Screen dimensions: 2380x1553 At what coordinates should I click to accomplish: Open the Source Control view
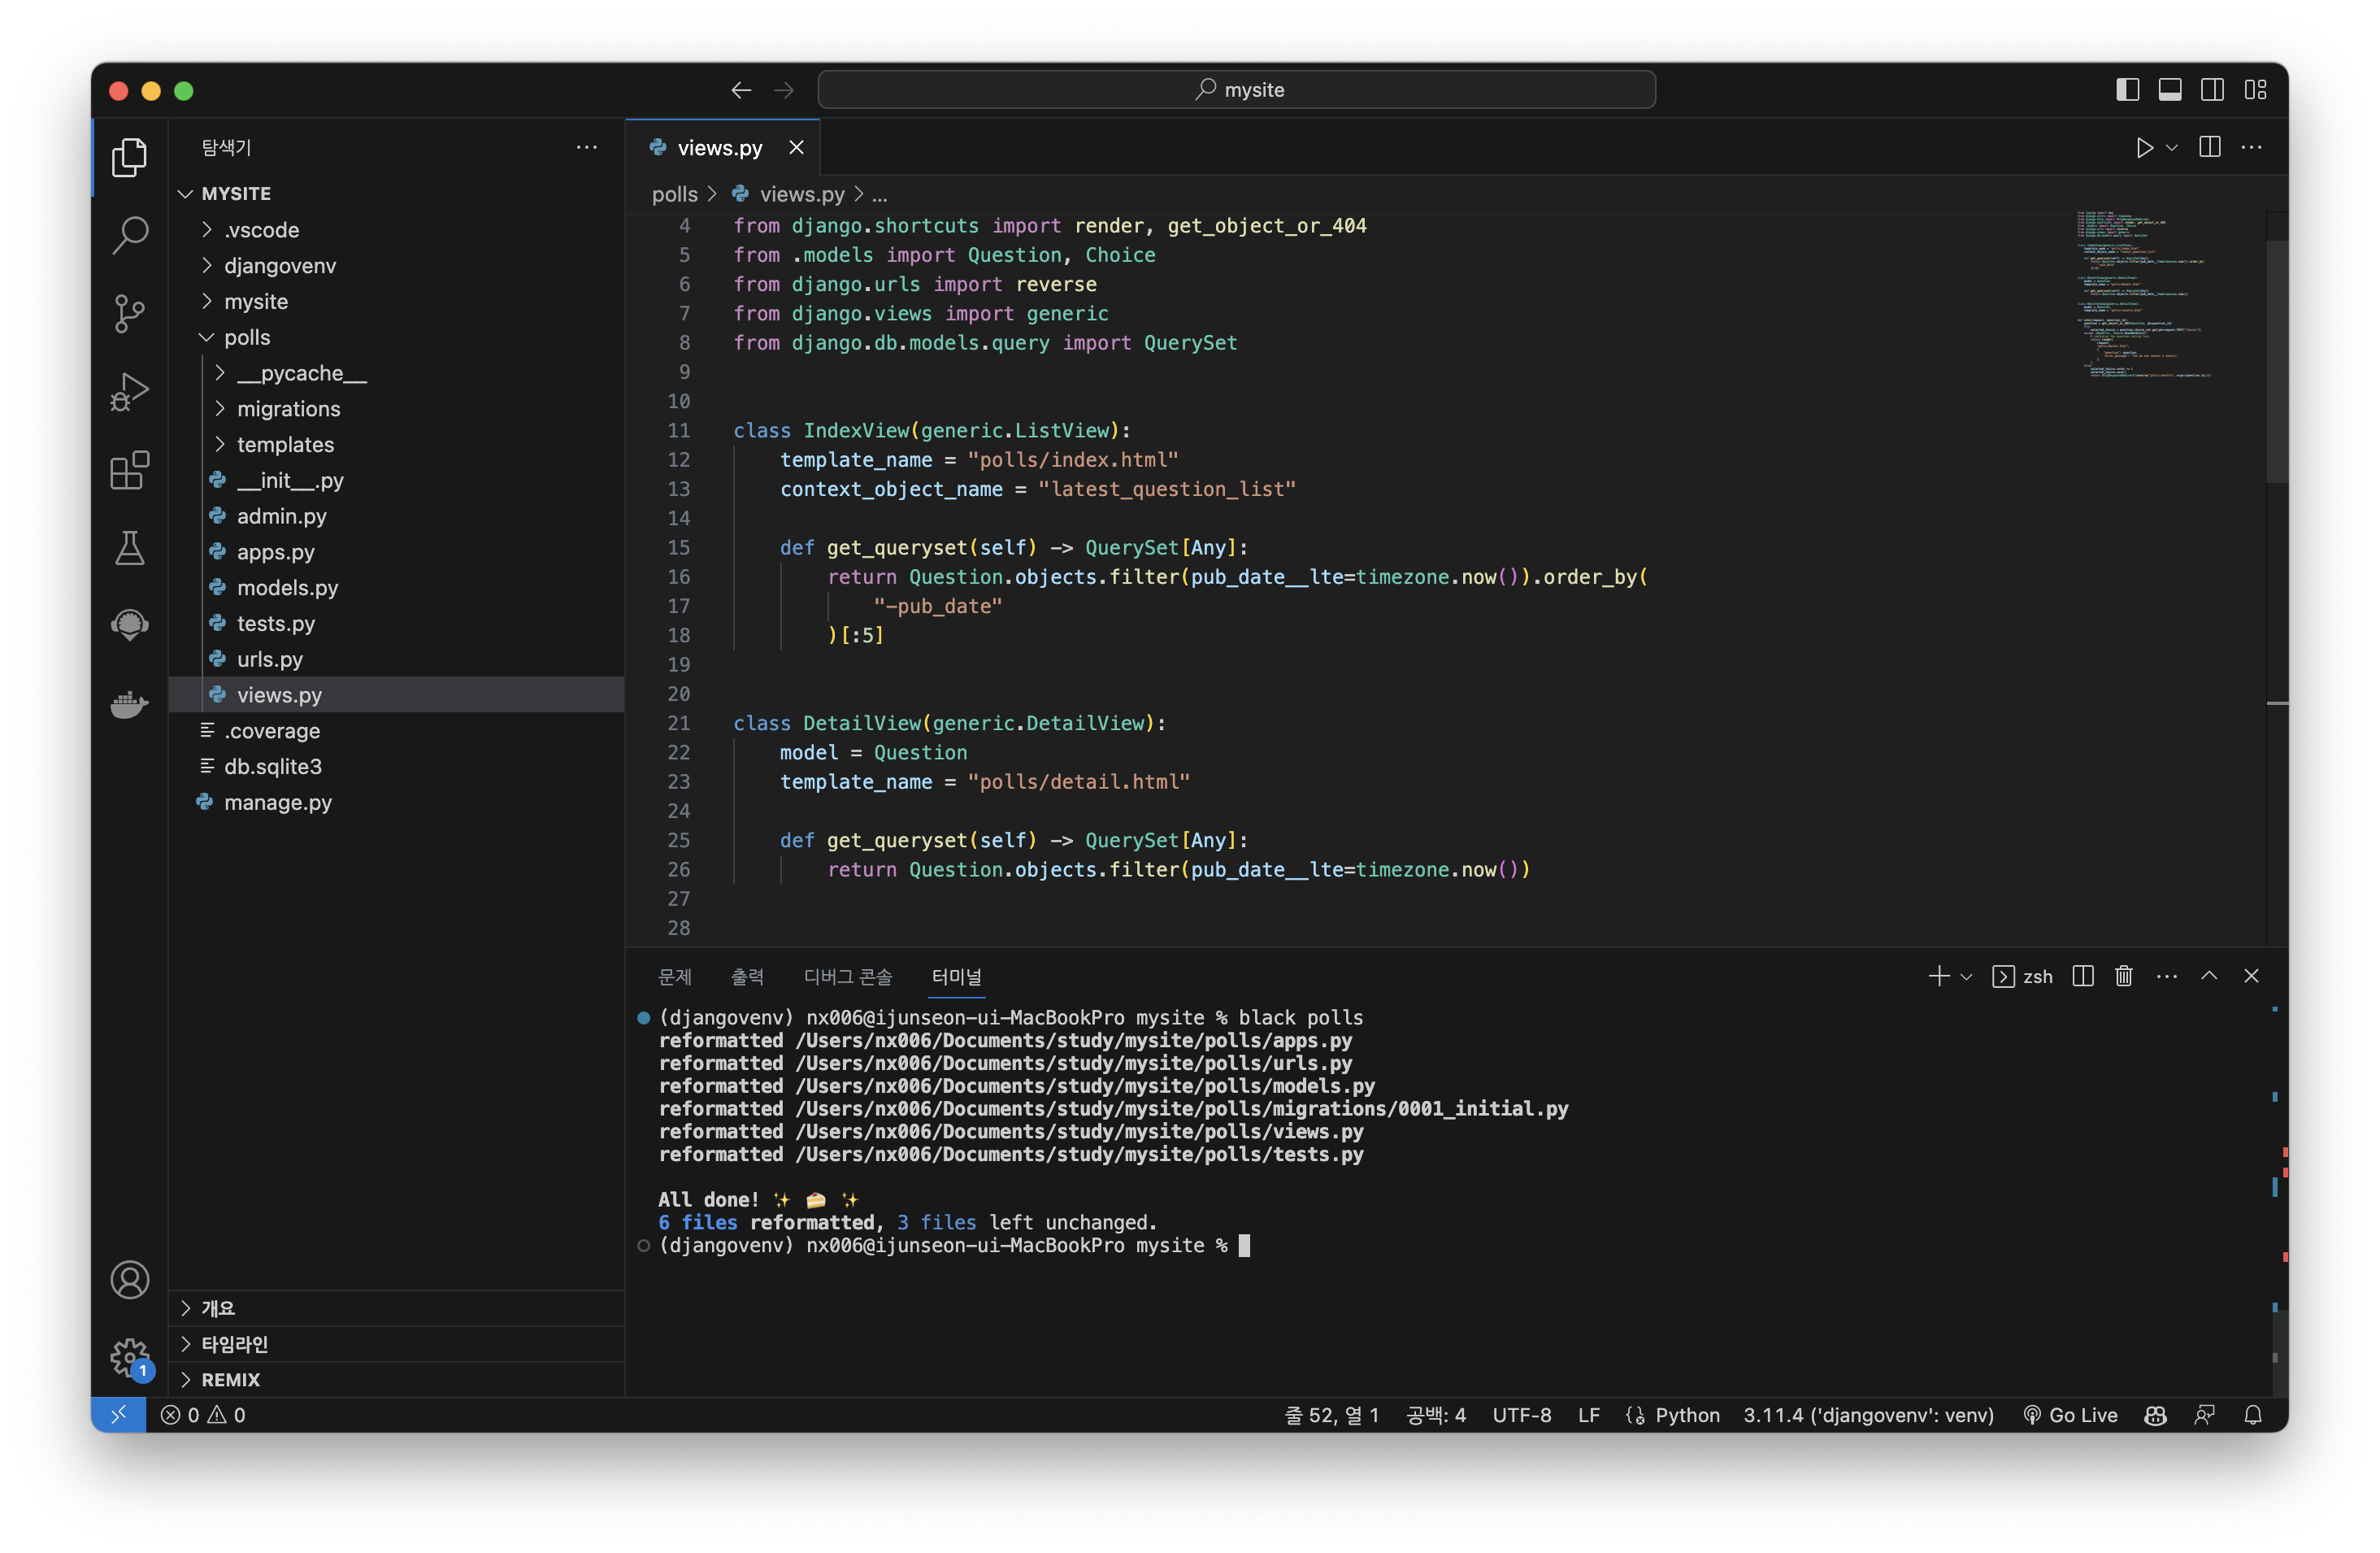pos(129,314)
